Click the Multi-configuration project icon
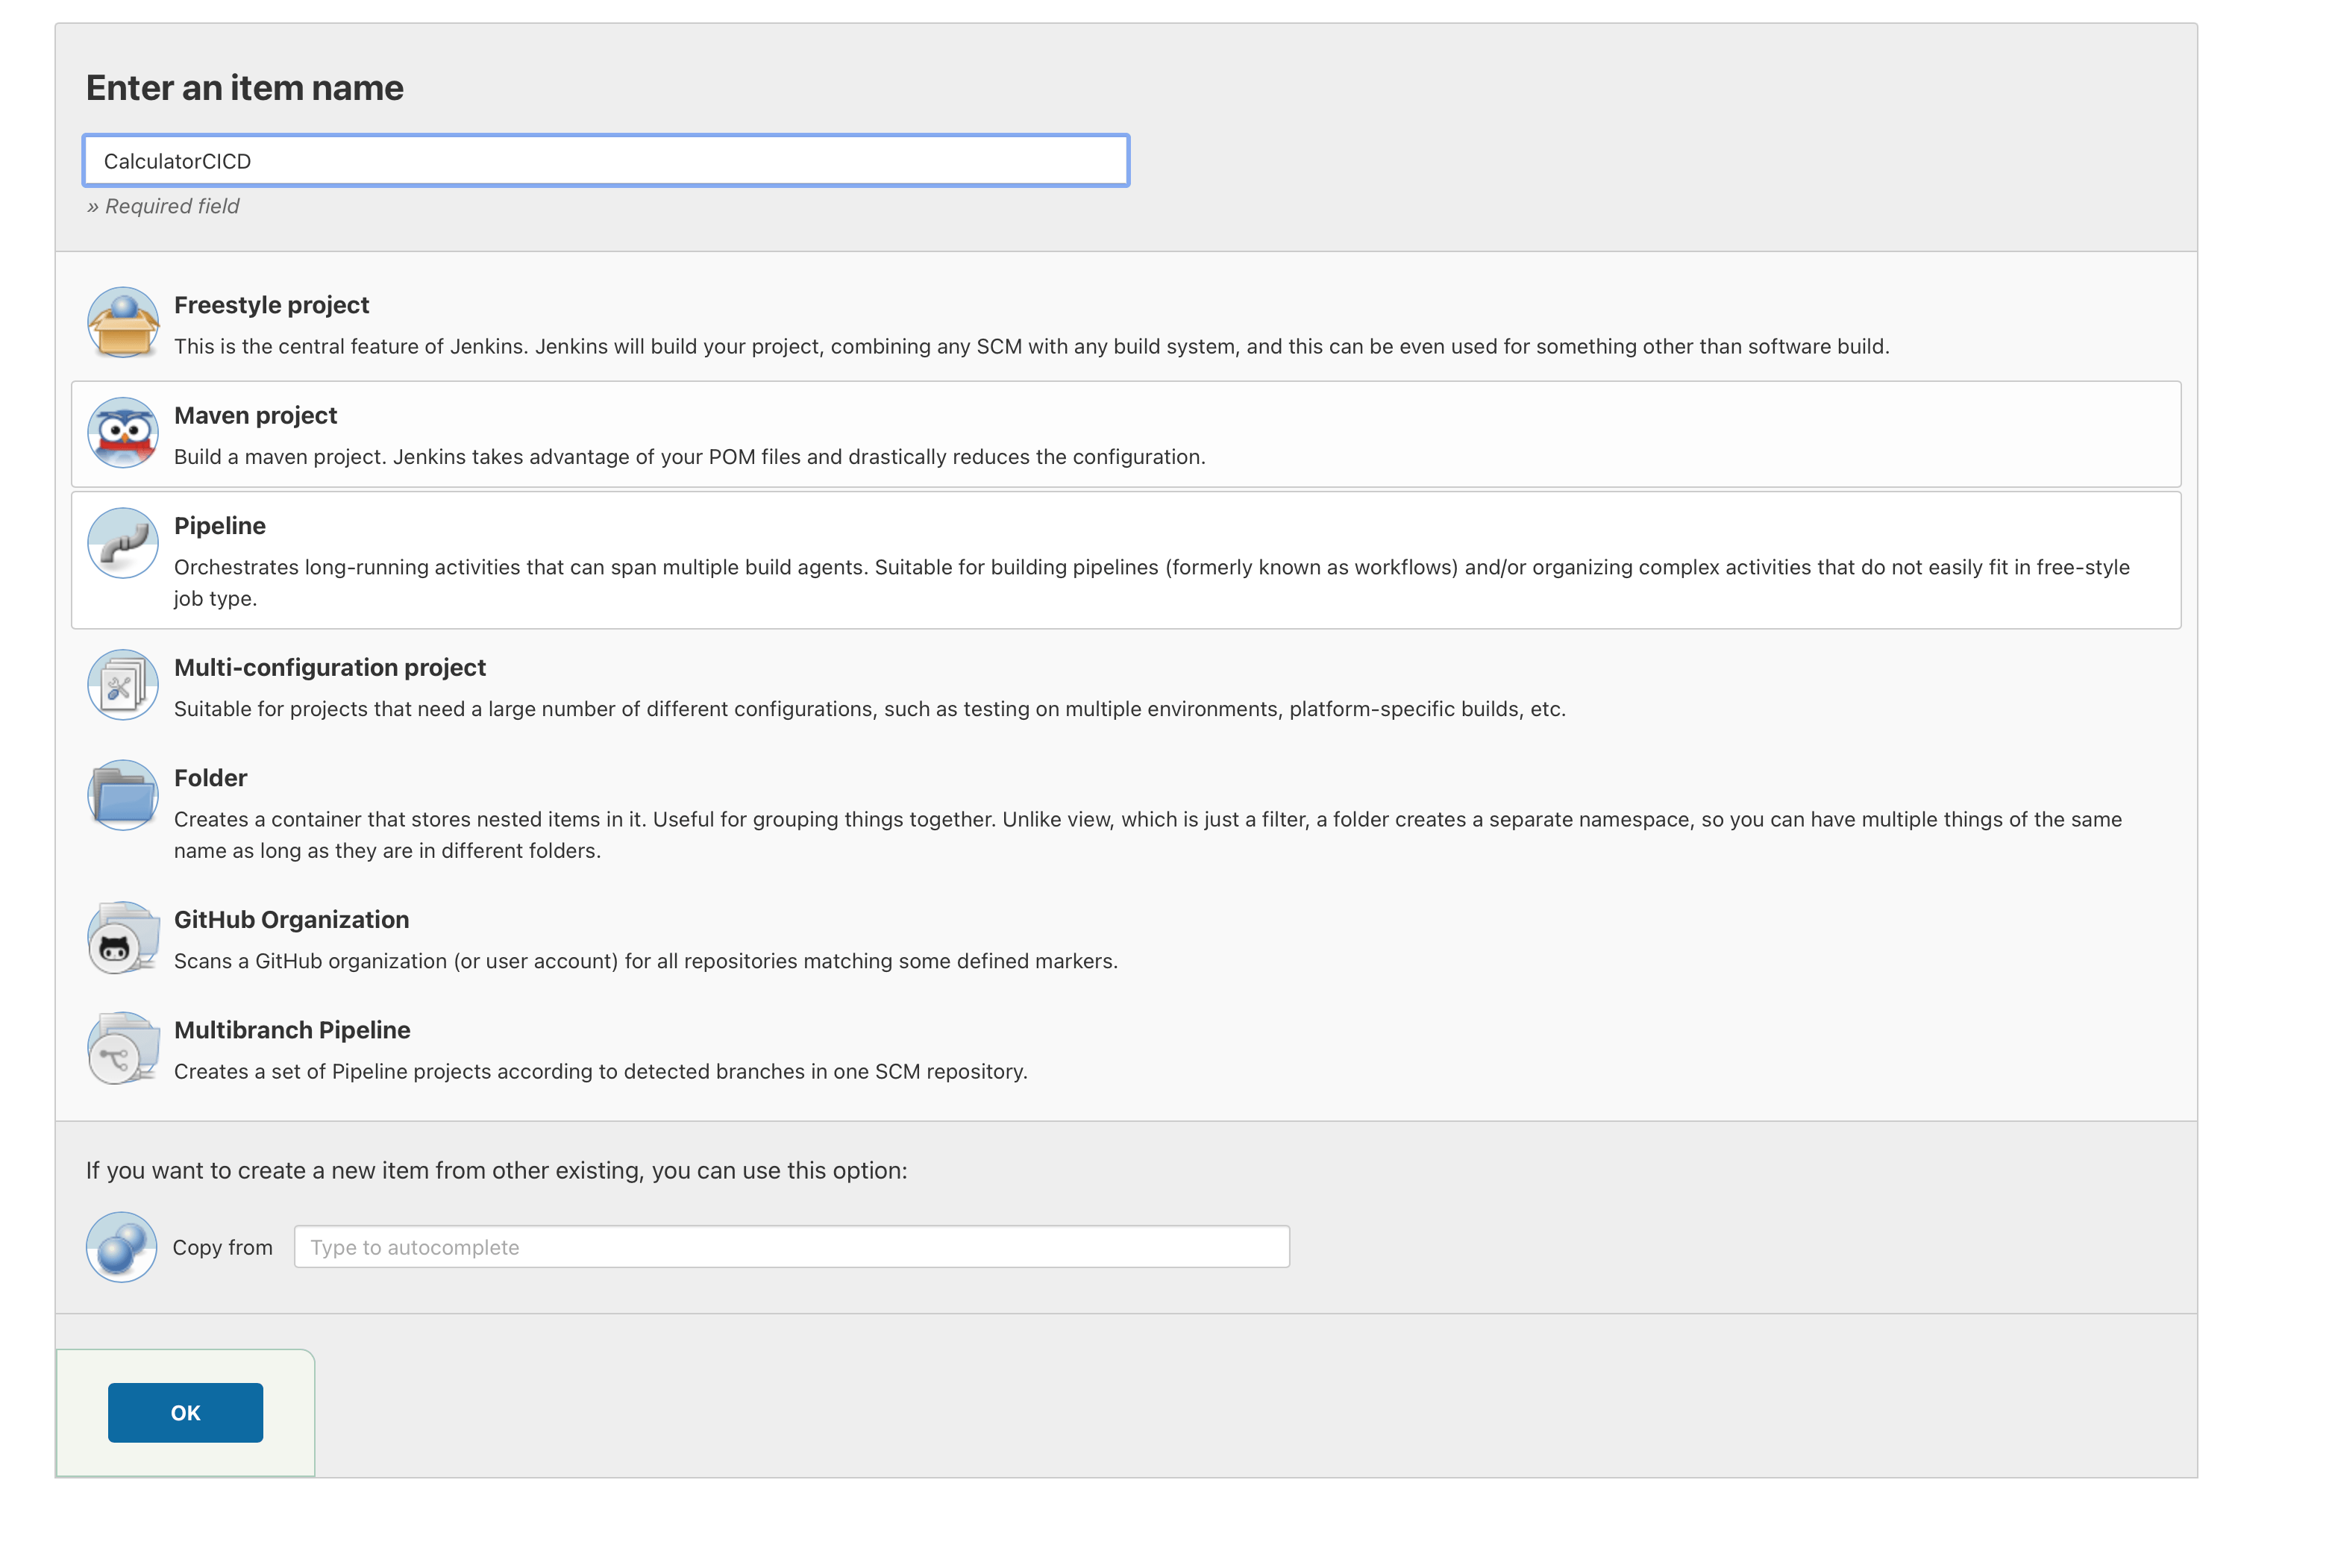Screen dimensions: 2332x1568 122,685
